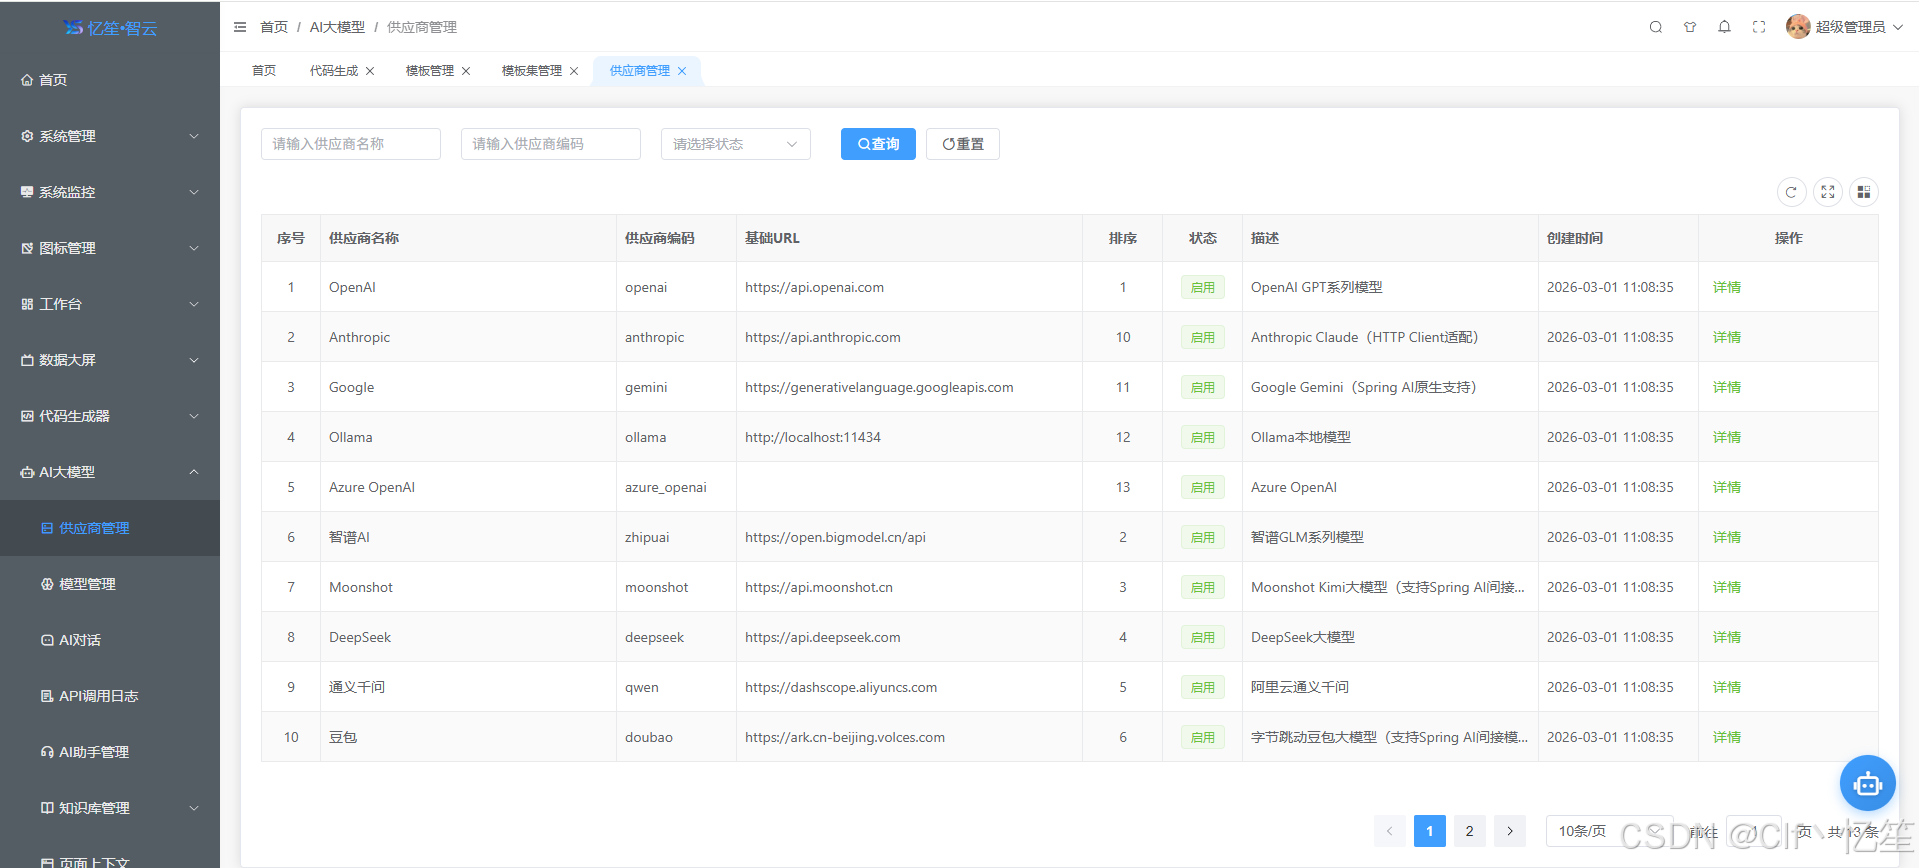Expand 数据大屏 sidebar menu

pyautogui.click(x=110, y=360)
